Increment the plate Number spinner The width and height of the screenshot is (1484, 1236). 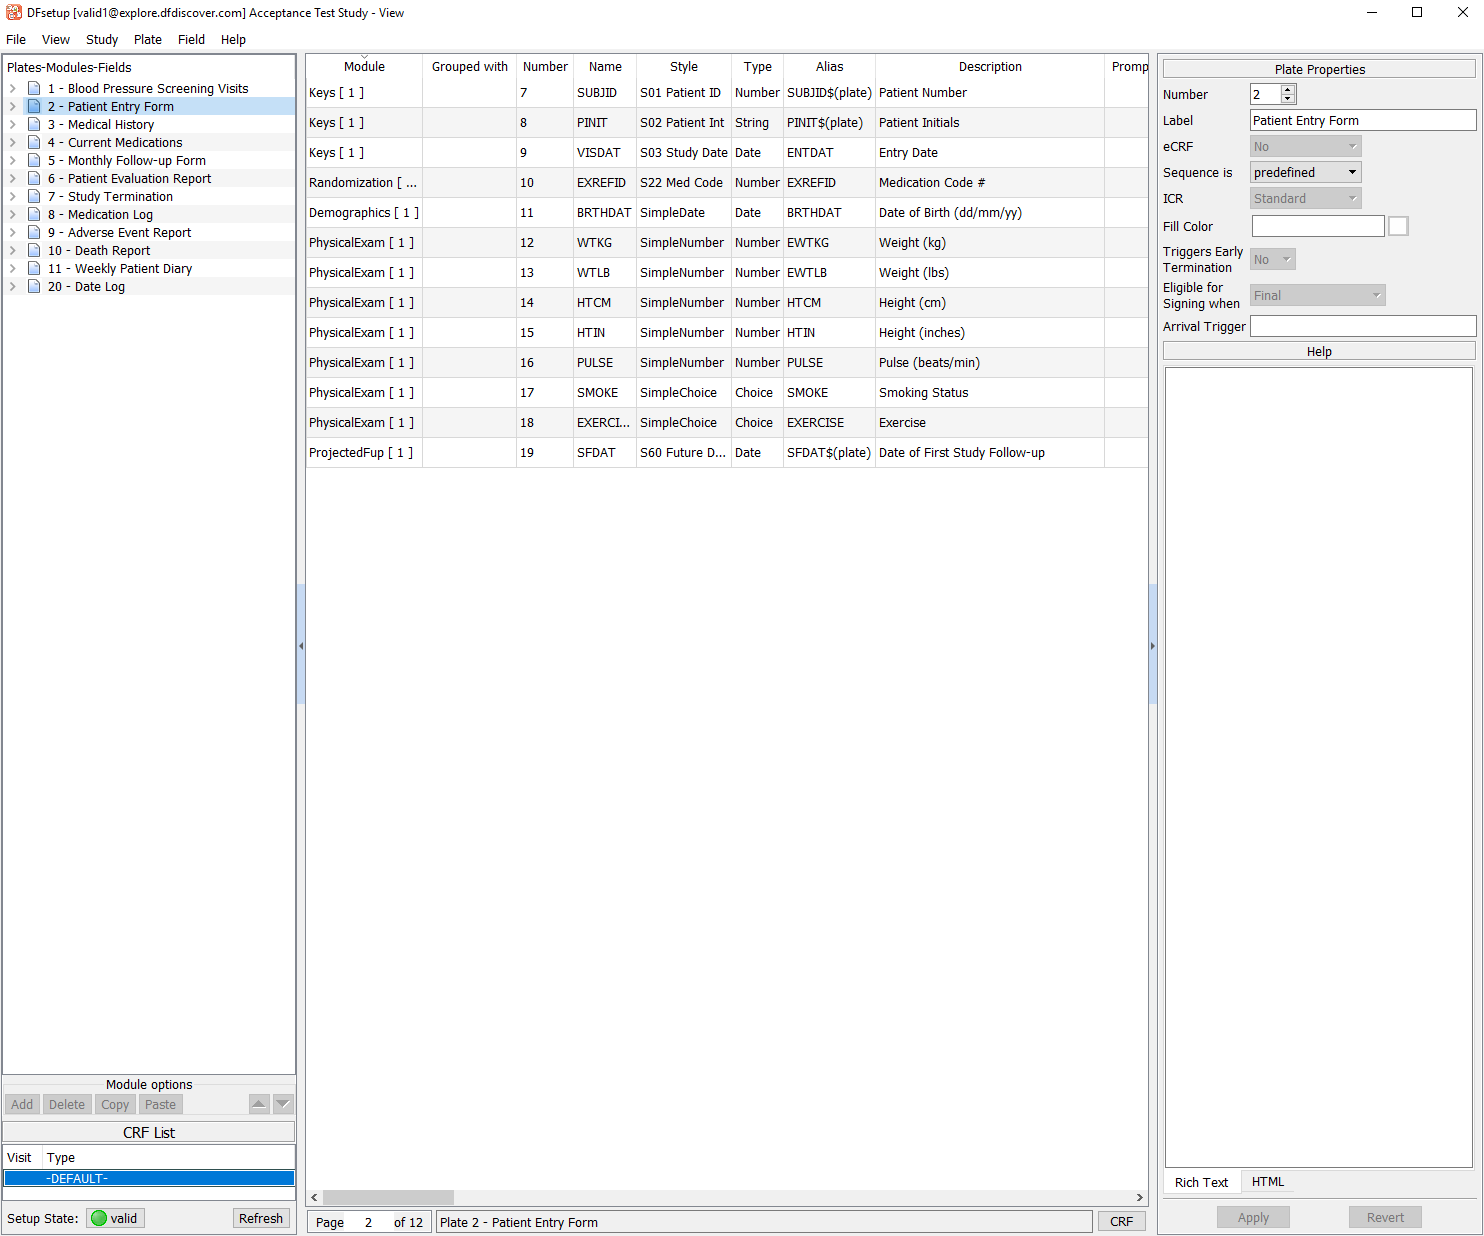click(x=1288, y=90)
